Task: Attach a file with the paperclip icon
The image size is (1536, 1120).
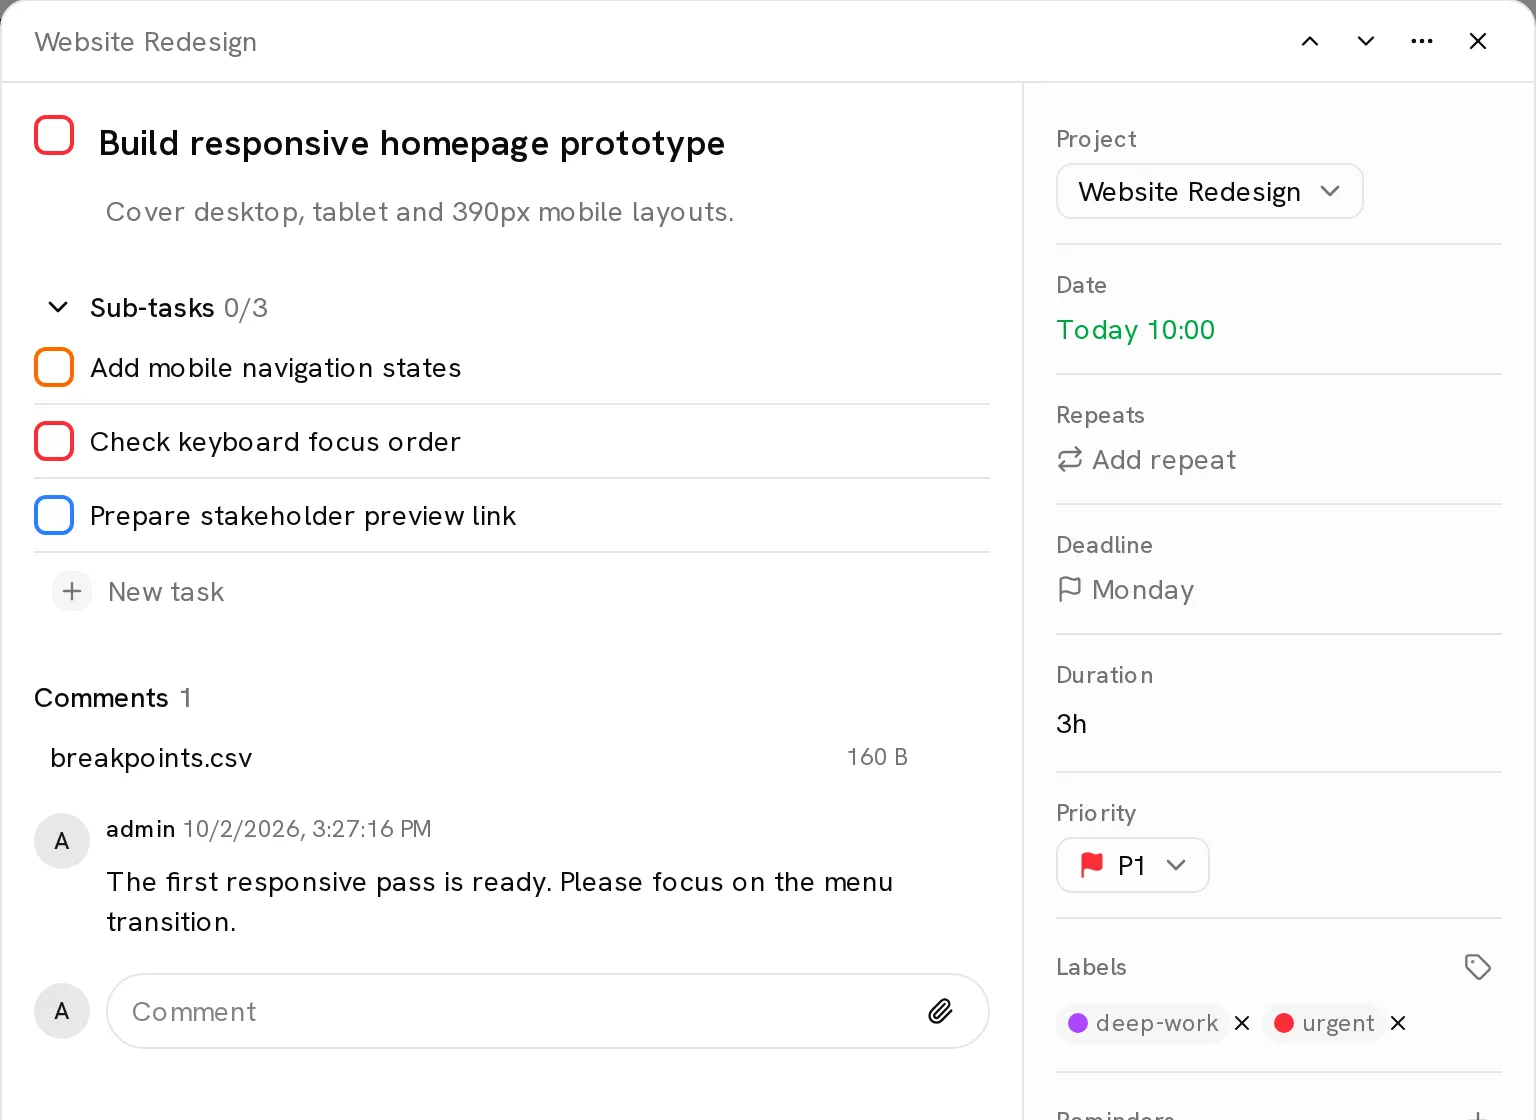Action: (940, 1011)
